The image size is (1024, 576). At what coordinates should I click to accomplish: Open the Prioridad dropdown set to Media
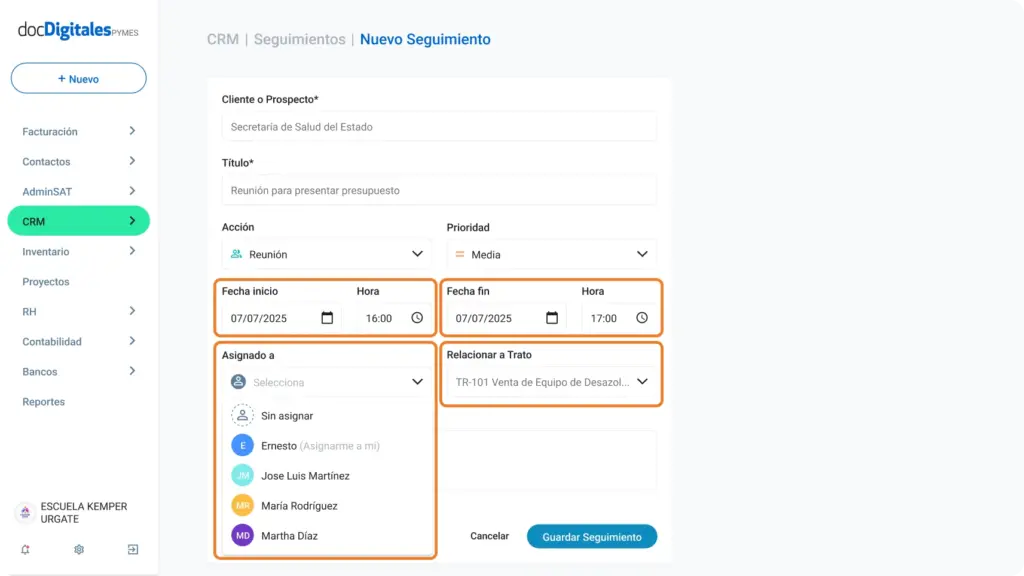[x=551, y=255]
